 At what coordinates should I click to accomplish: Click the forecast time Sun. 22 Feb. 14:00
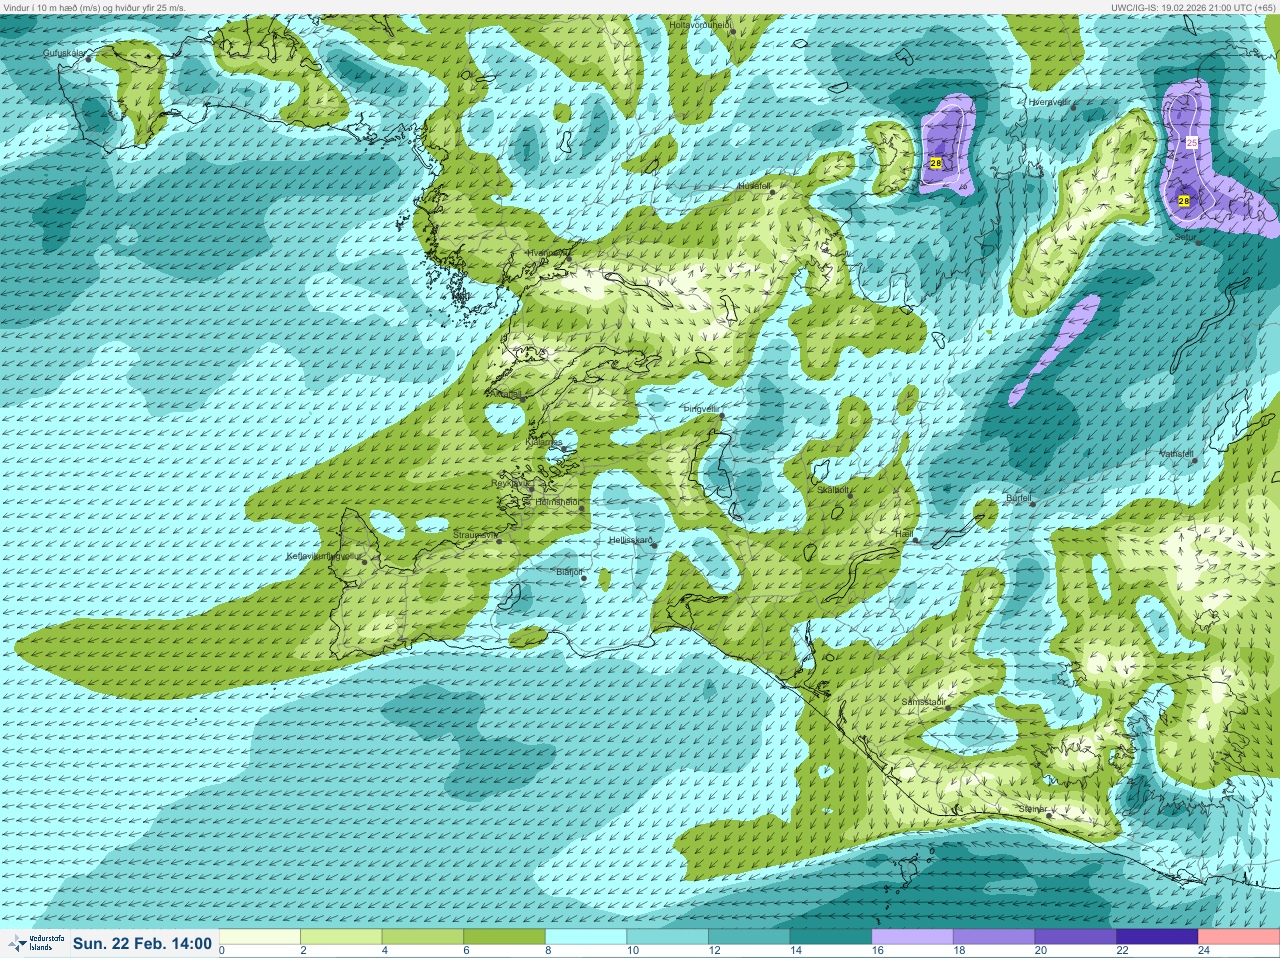coord(142,943)
